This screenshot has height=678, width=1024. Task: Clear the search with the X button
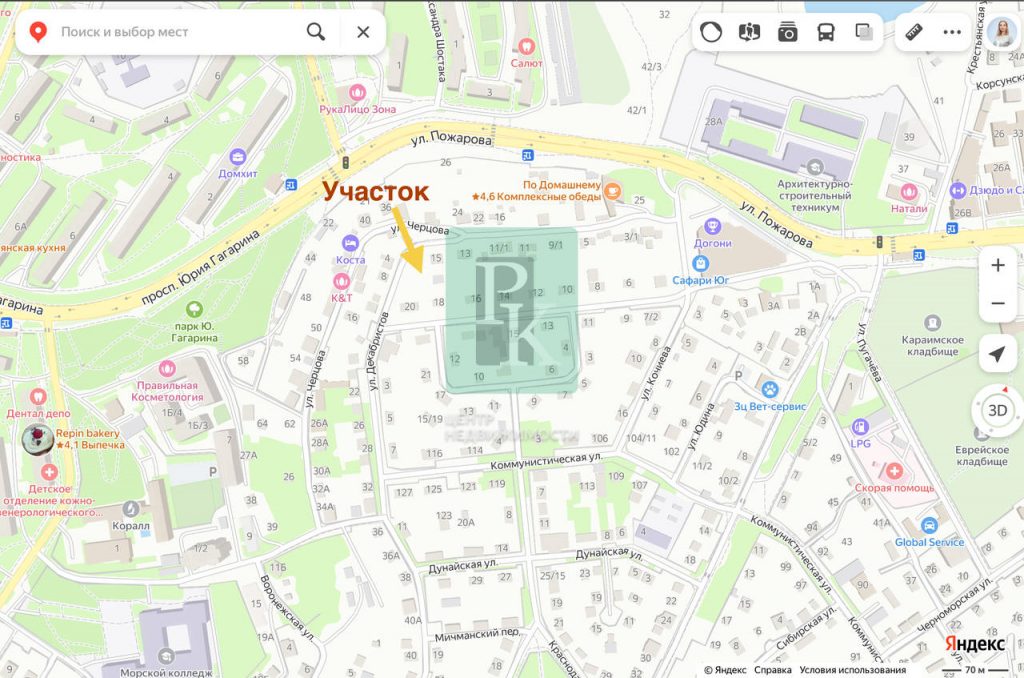tap(363, 31)
